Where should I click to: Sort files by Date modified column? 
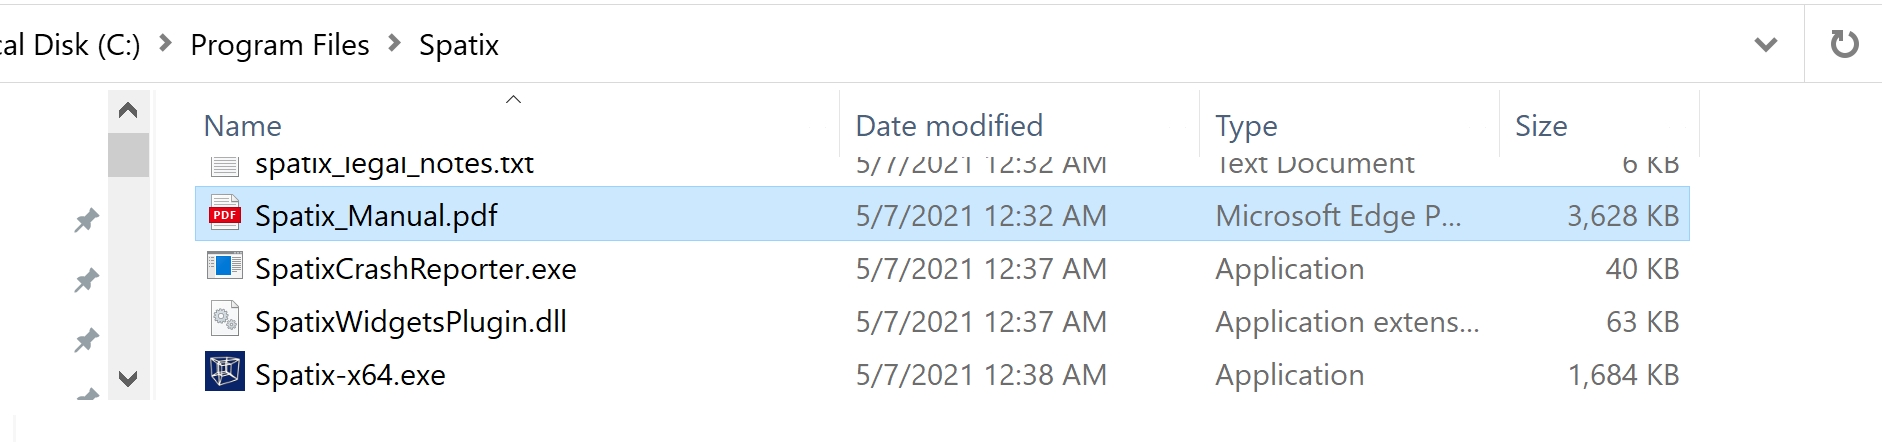(x=949, y=126)
